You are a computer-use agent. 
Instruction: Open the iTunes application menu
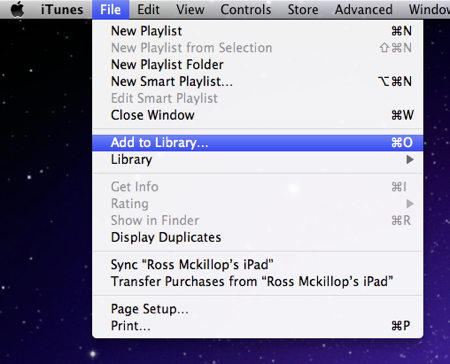click(x=62, y=9)
